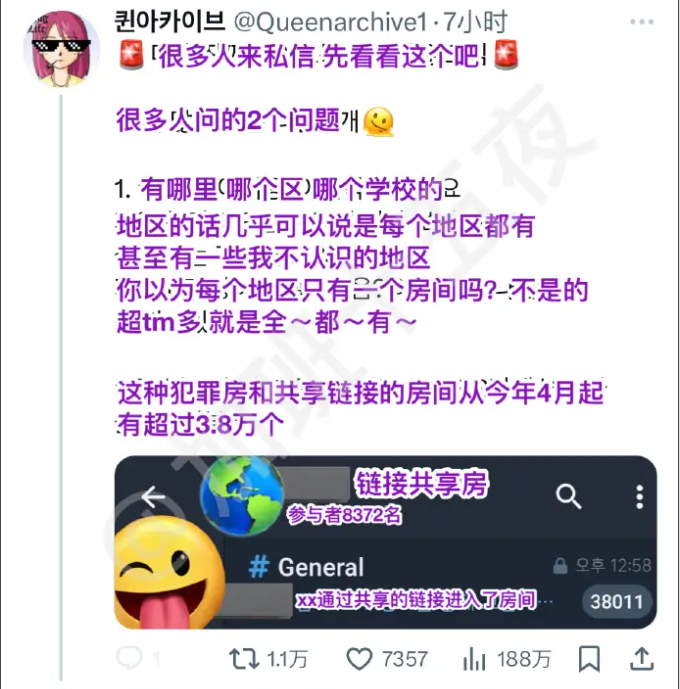Screen dimensions: 680x689
Task: Open the # General channel row
Action: [x=439, y=584]
